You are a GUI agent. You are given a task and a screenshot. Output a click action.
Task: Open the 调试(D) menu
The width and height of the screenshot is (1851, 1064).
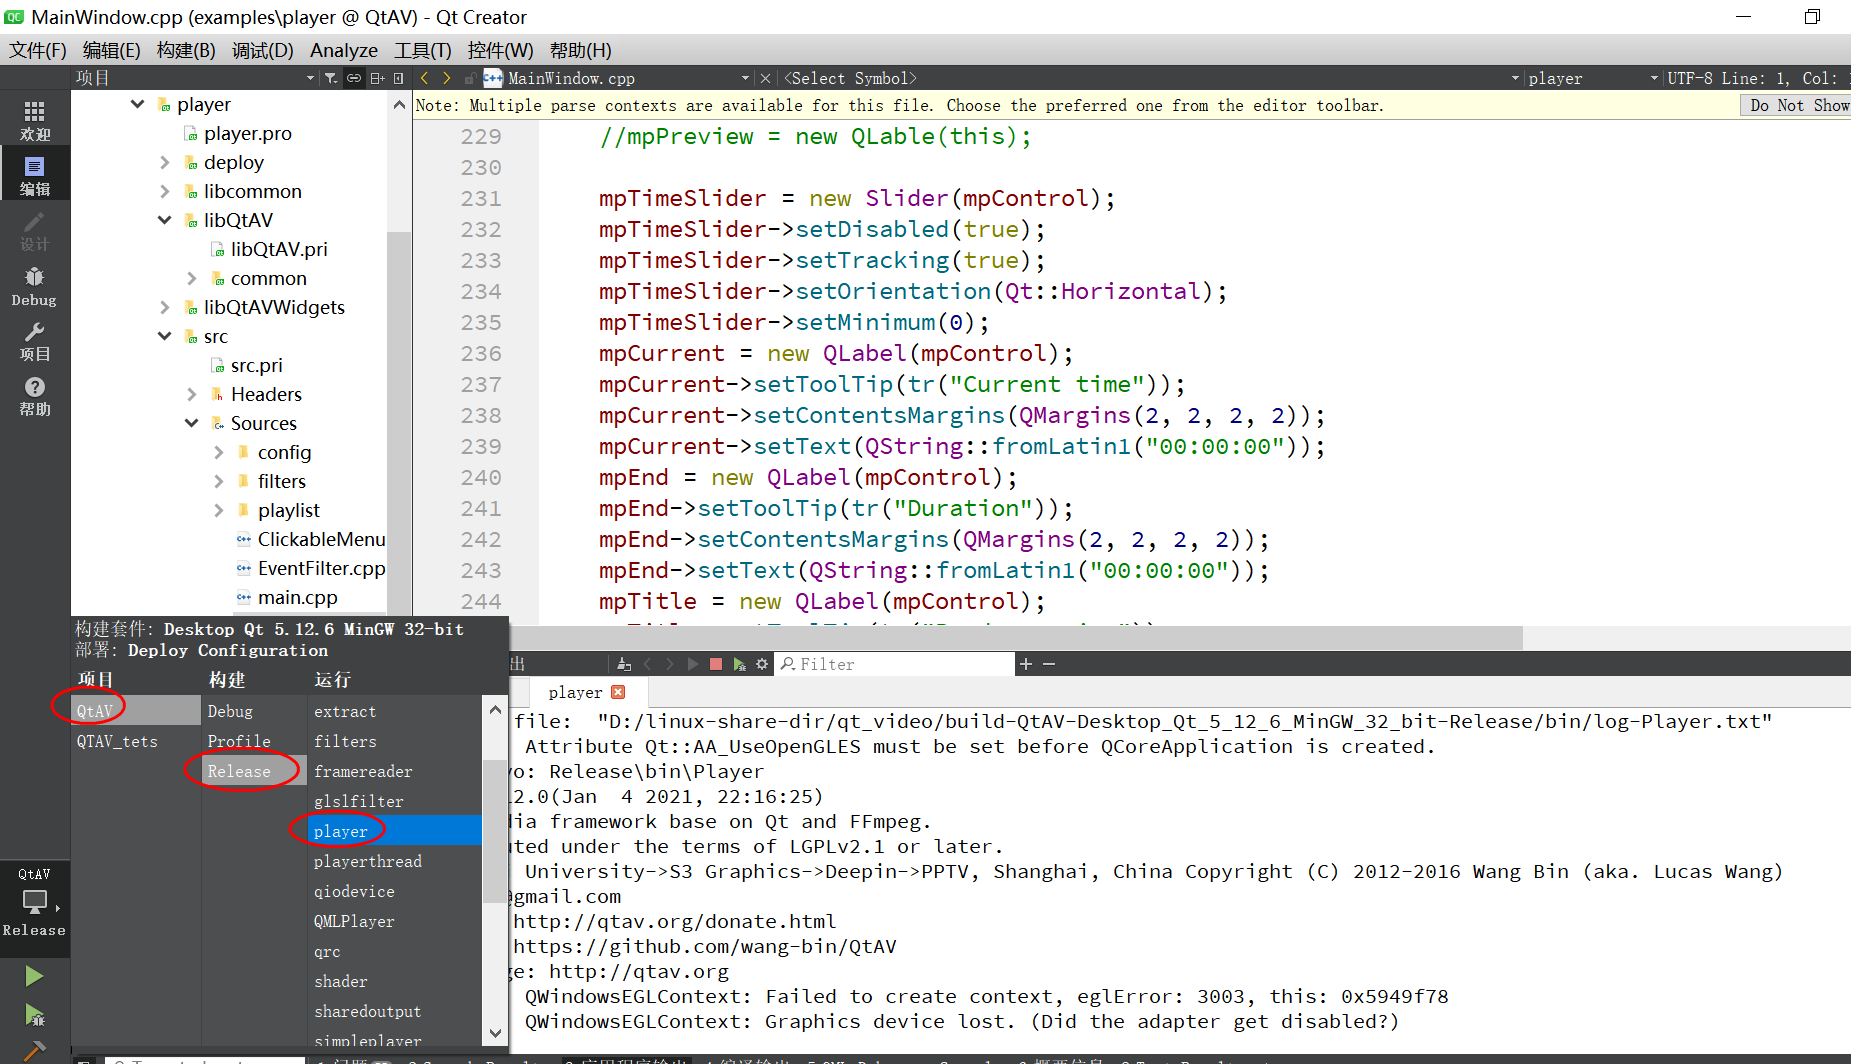click(262, 50)
